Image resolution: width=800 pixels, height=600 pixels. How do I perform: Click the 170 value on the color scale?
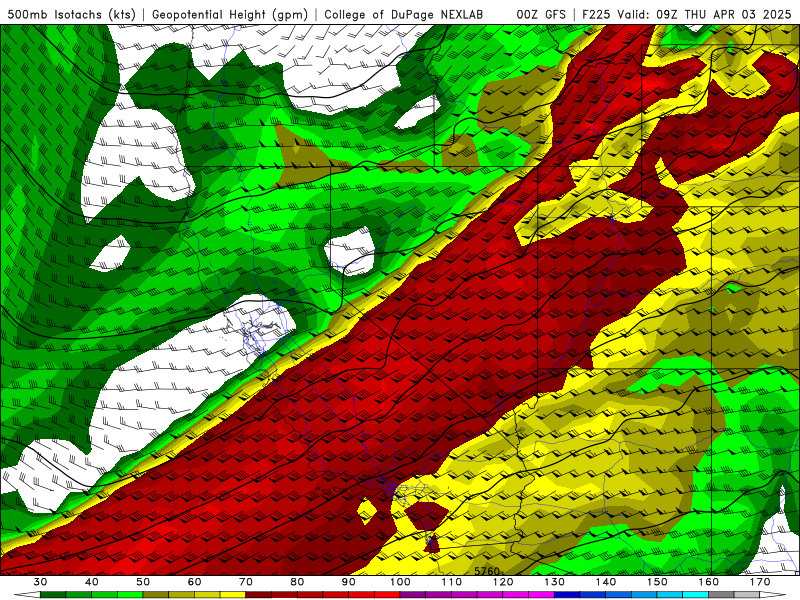tap(760, 582)
